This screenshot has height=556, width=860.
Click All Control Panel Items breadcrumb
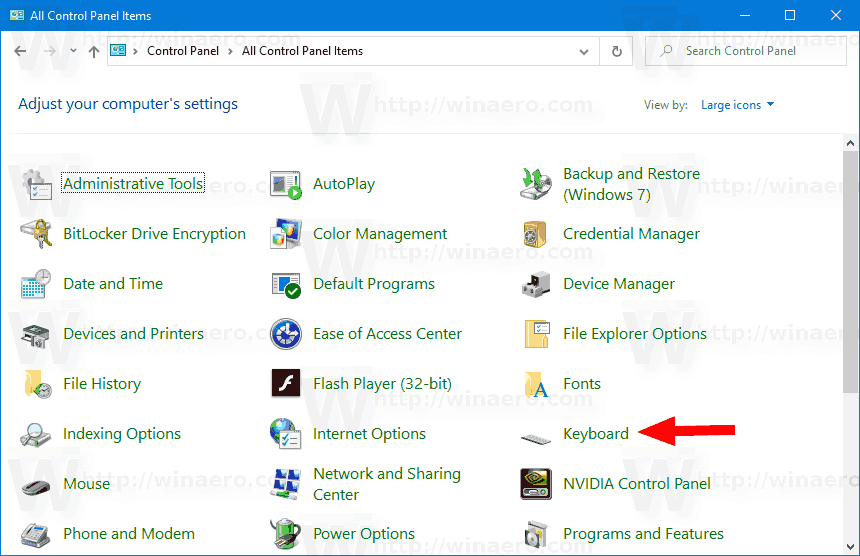tap(302, 51)
